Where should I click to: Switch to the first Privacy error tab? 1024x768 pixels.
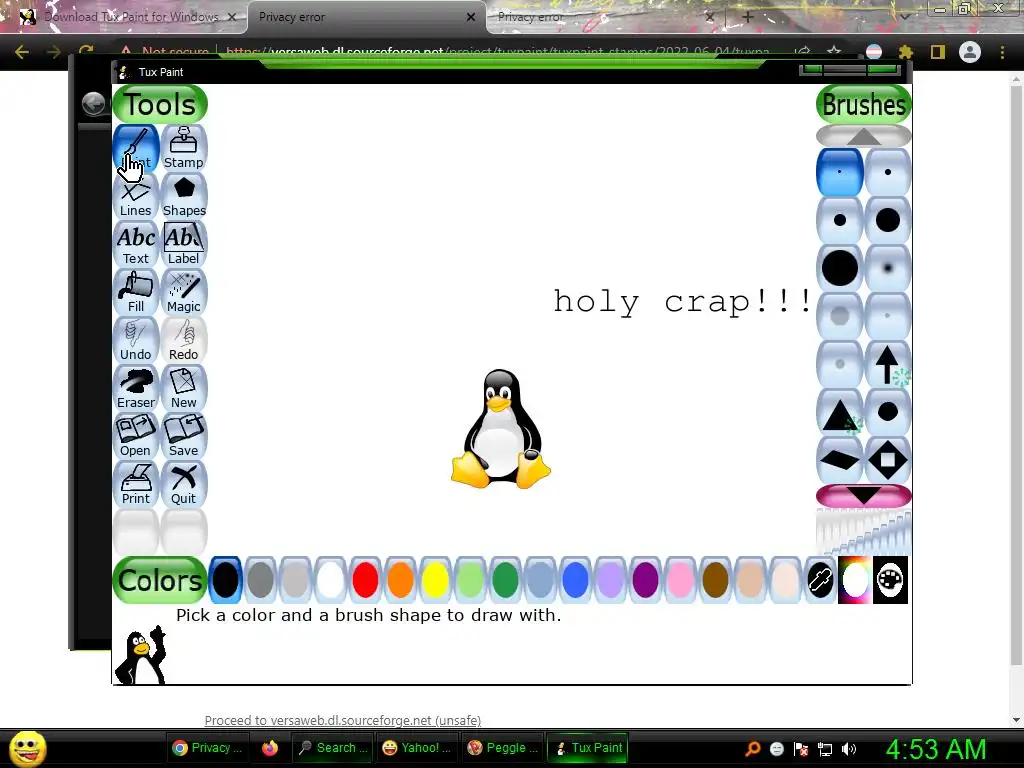[366, 17]
